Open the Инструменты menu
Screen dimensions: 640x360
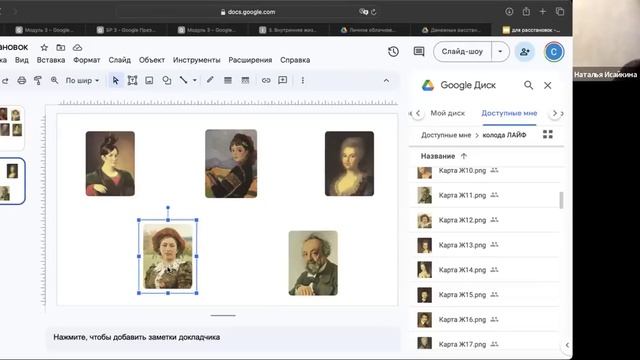pos(196,60)
